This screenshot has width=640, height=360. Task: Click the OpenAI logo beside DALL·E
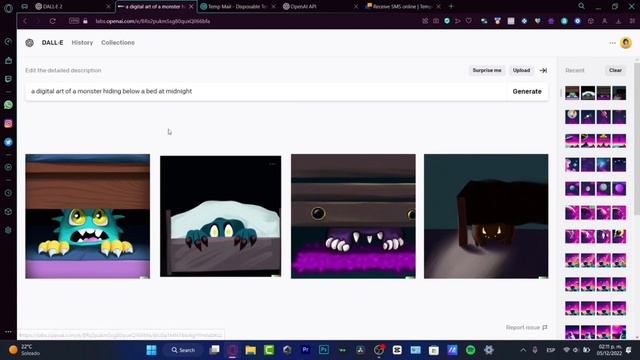(29, 43)
